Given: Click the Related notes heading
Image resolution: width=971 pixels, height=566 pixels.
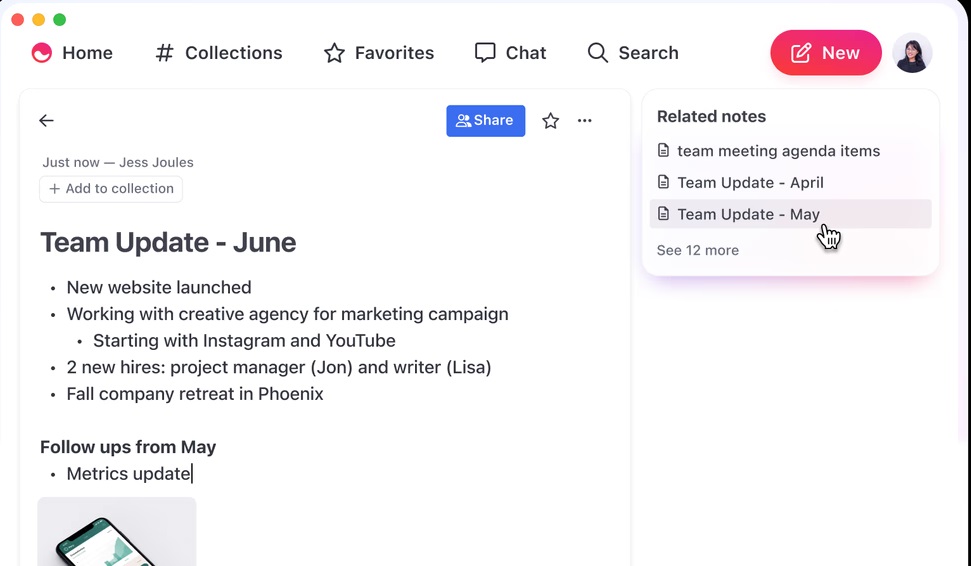Looking at the screenshot, I should pos(712,116).
